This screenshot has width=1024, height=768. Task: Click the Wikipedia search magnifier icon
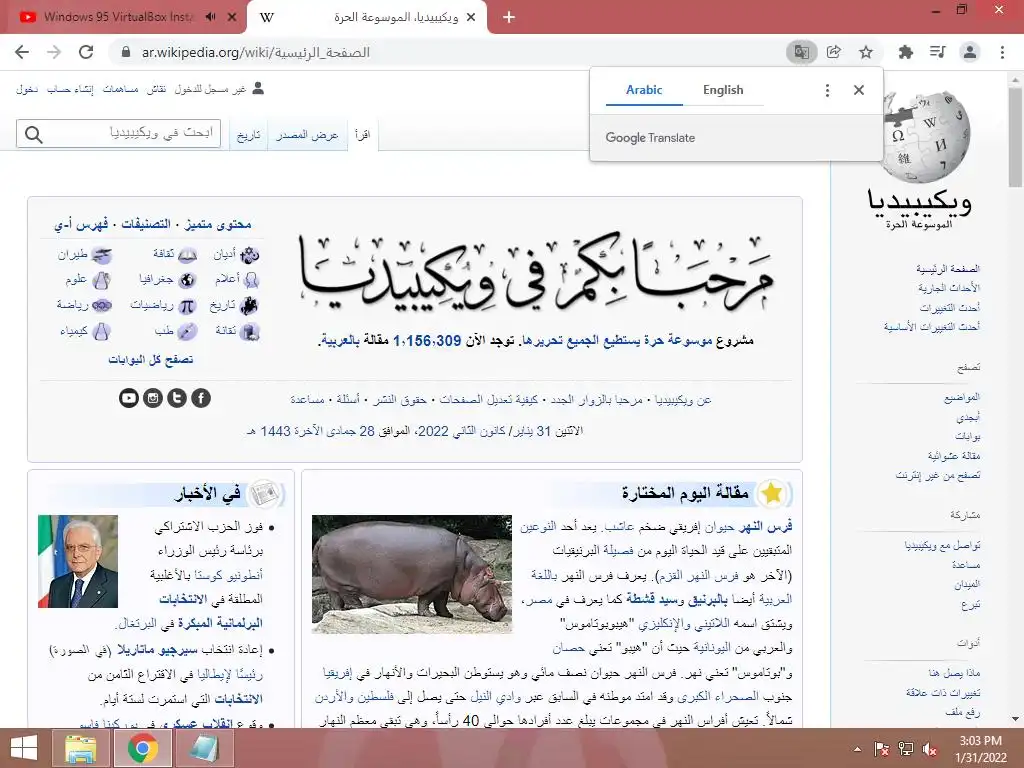pyautogui.click(x=33, y=135)
